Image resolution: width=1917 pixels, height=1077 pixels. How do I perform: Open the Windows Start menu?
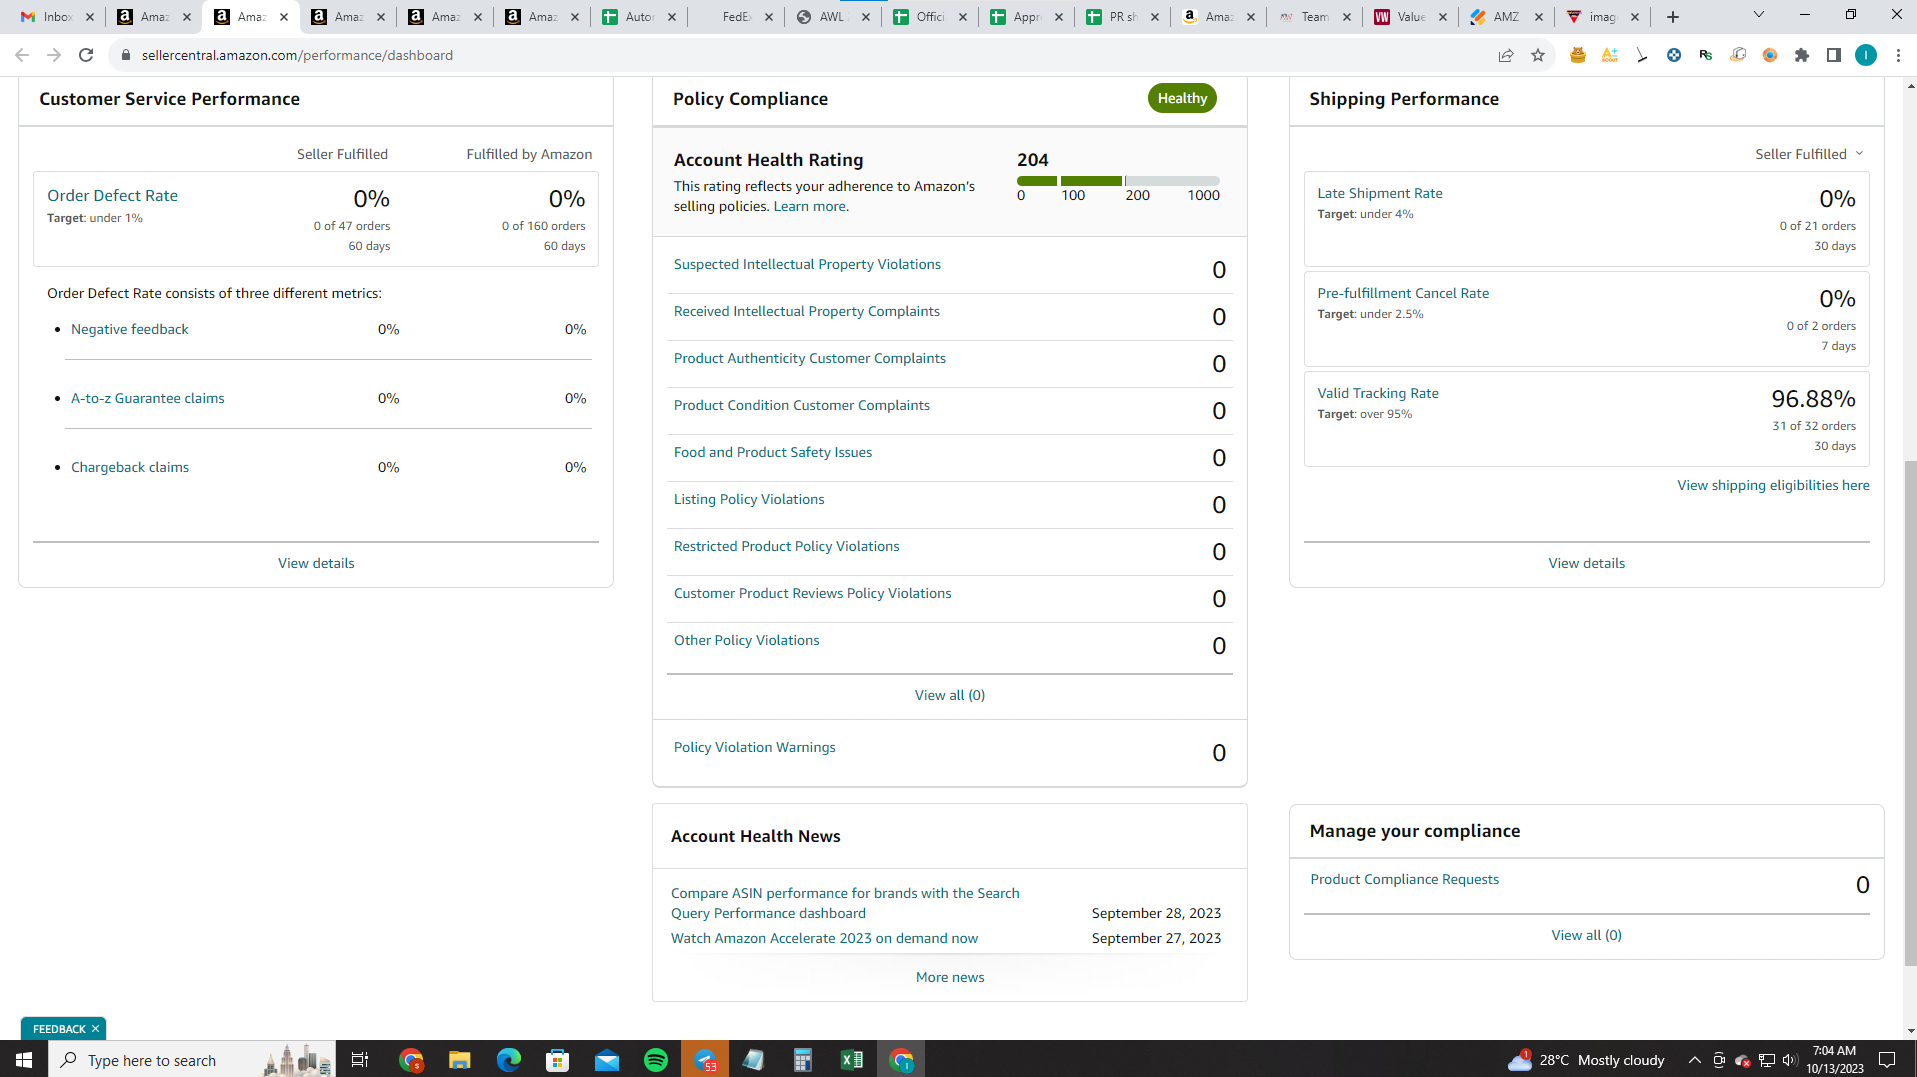click(24, 1060)
